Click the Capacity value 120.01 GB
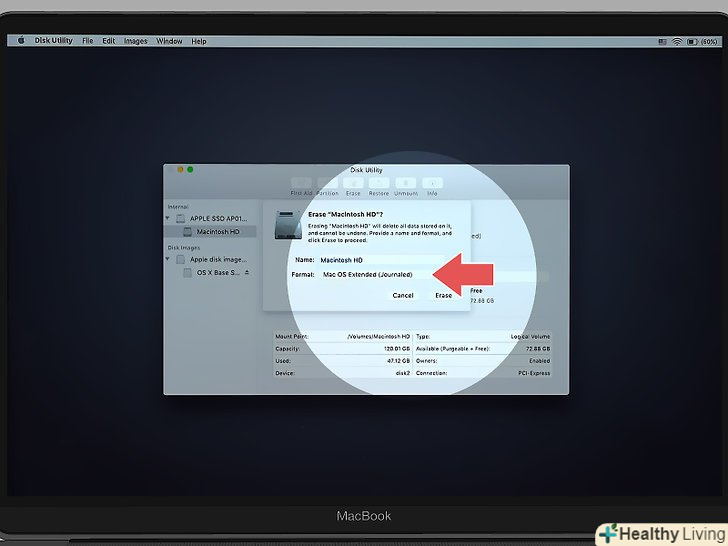Image resolution: width=728 pixels, height=546 pixels. click(x=397, y=348)
